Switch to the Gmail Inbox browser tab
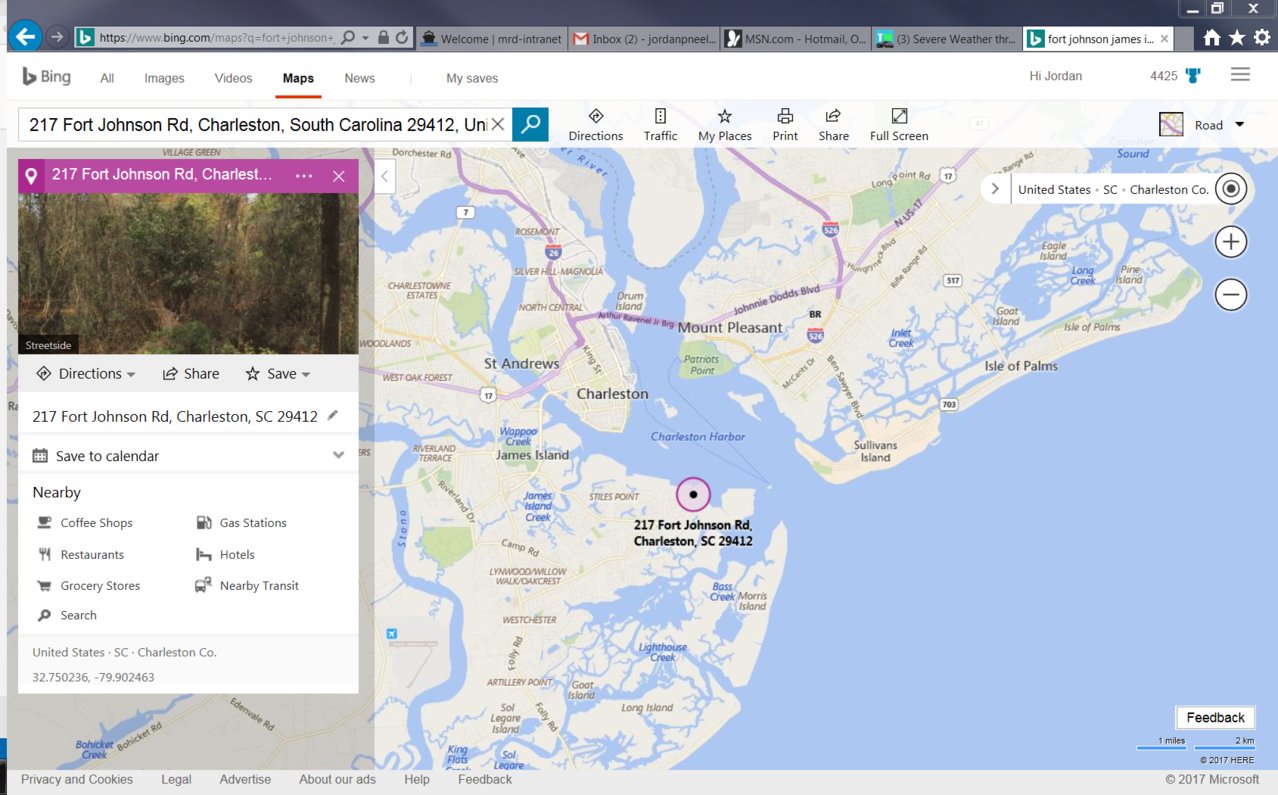 click(643, 39)
